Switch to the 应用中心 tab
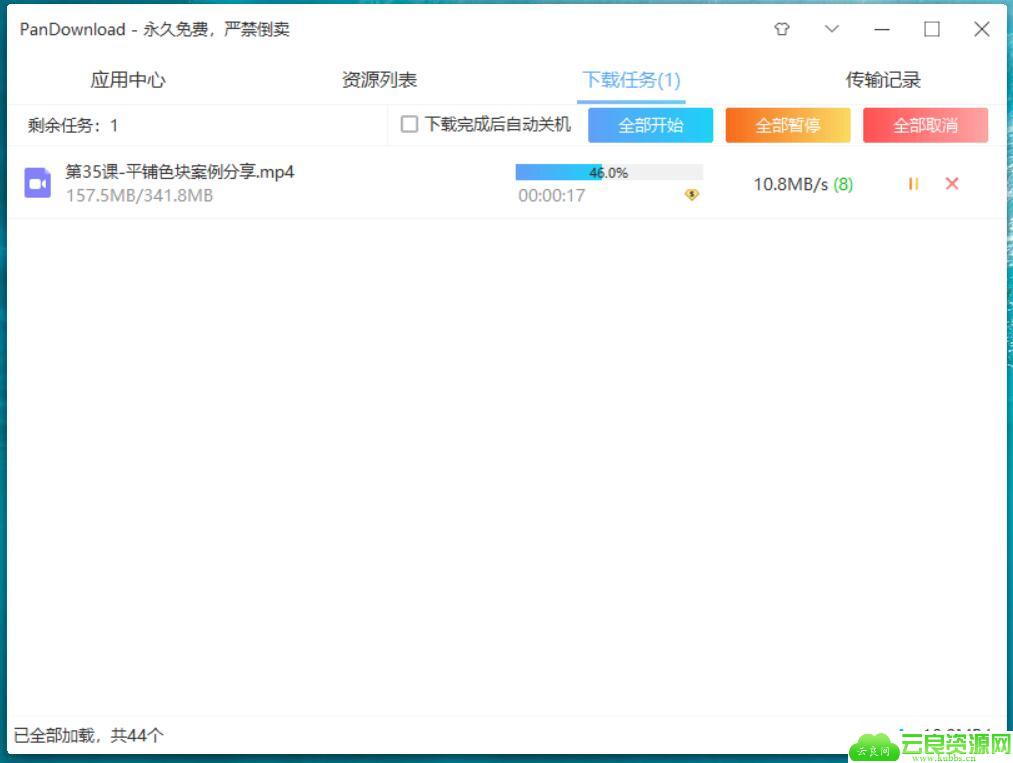Image resolution: width=1013 pixels, height=763 pixels. tap(128, 80)
